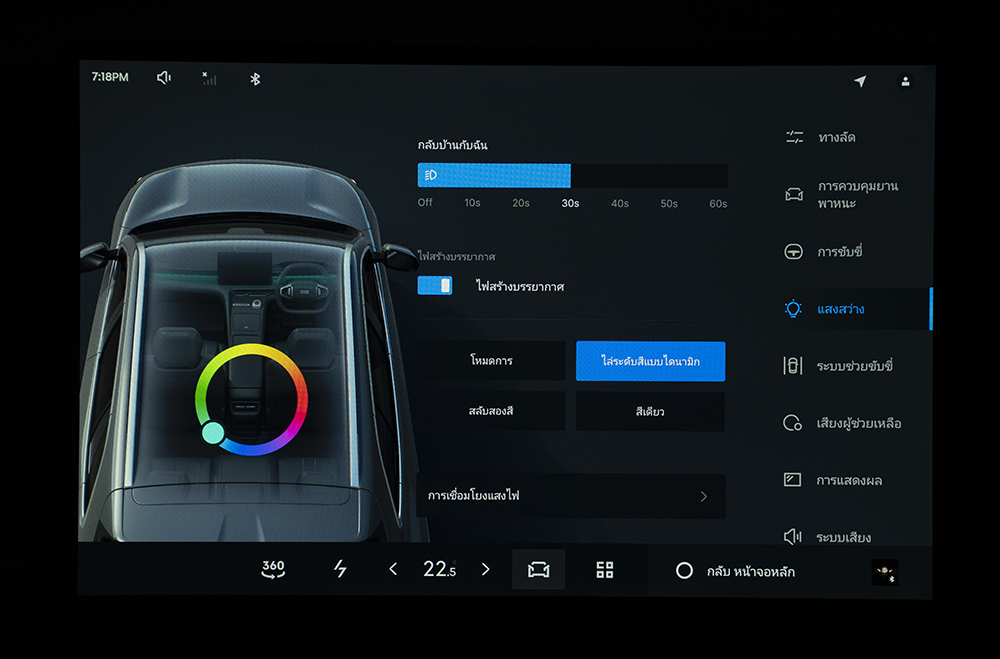Open vehicle settings car icon in dock
The height and width of the screenshot is (659, 1000).
point(539,569)
